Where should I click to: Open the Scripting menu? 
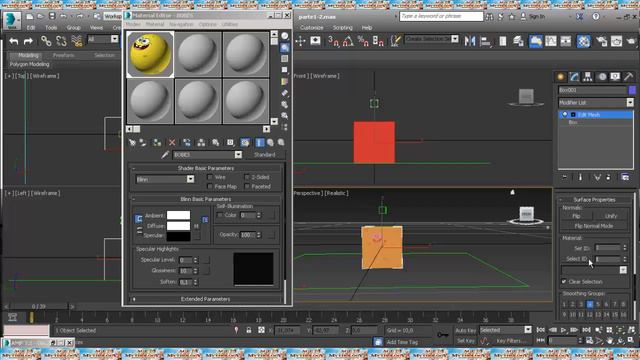[x=342, y=28]
